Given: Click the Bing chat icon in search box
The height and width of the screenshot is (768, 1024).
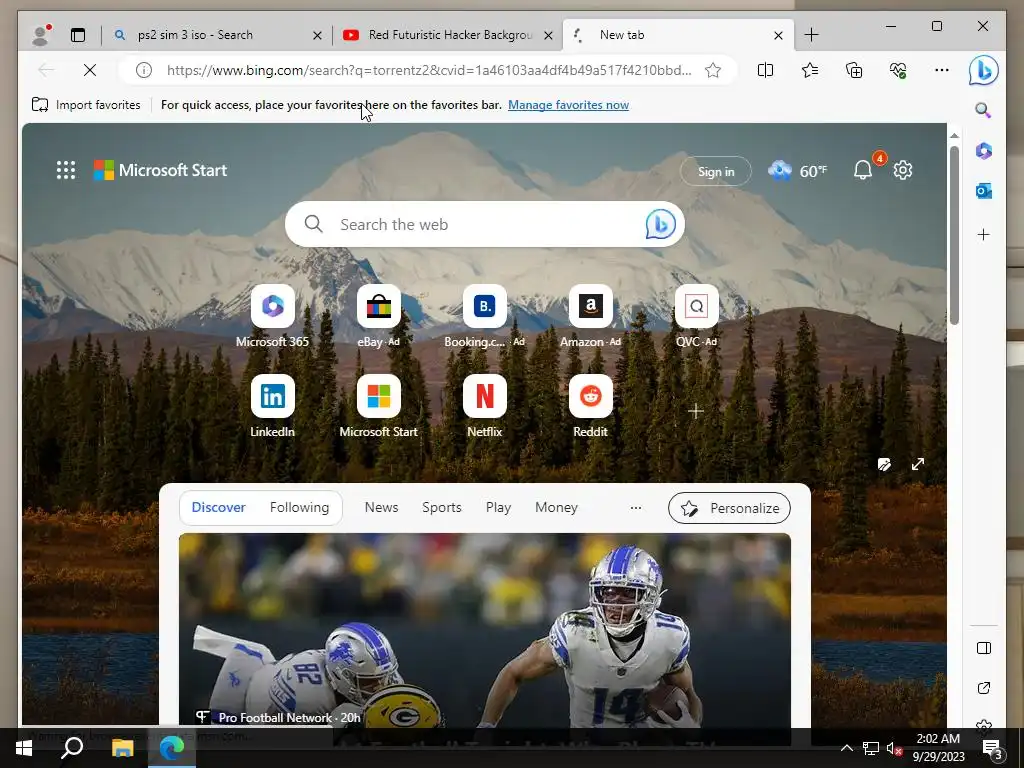Looking at the screenshot, I should (x=660, y=225).
